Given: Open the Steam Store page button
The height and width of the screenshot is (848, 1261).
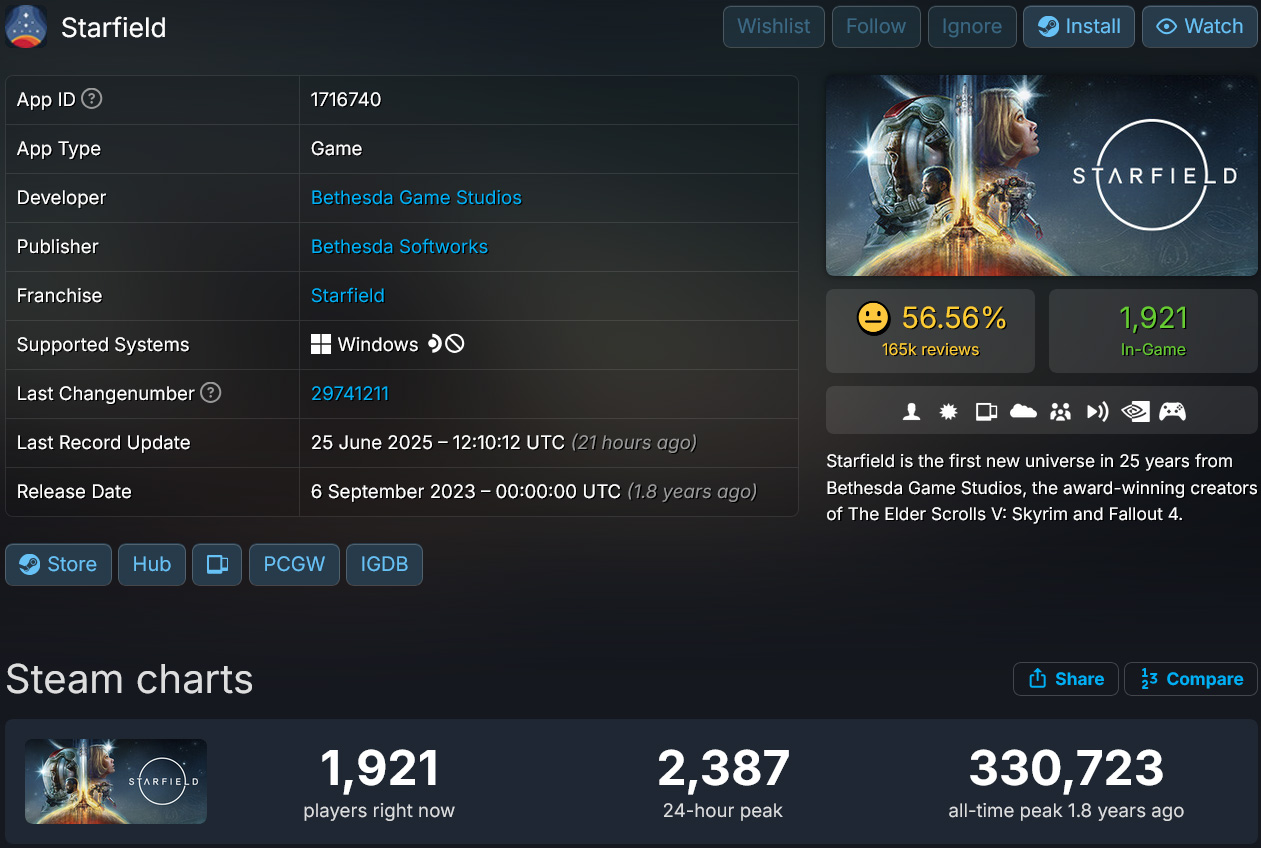Looking at the screenshot, I should click(58, 564).
